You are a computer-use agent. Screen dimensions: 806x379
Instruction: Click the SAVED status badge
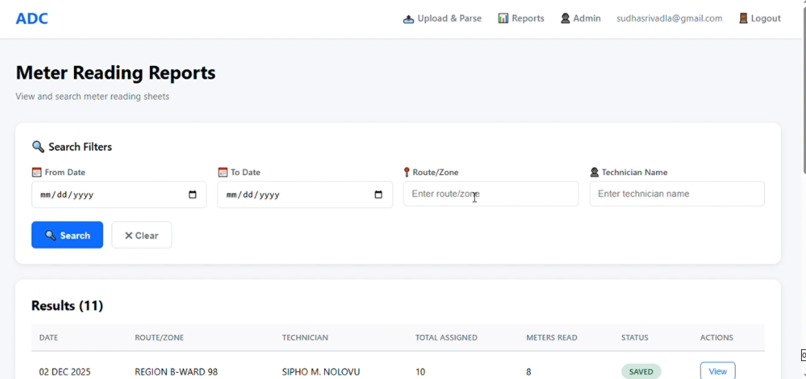(x=641, y=371)
